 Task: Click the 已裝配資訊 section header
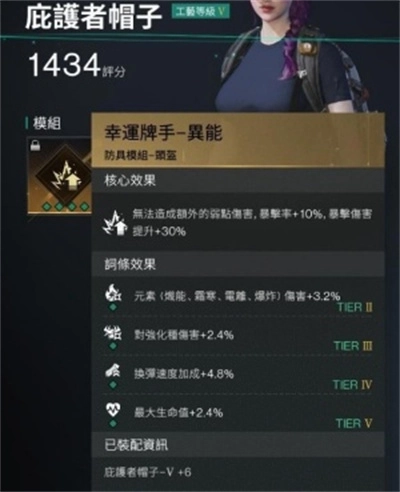136,445
